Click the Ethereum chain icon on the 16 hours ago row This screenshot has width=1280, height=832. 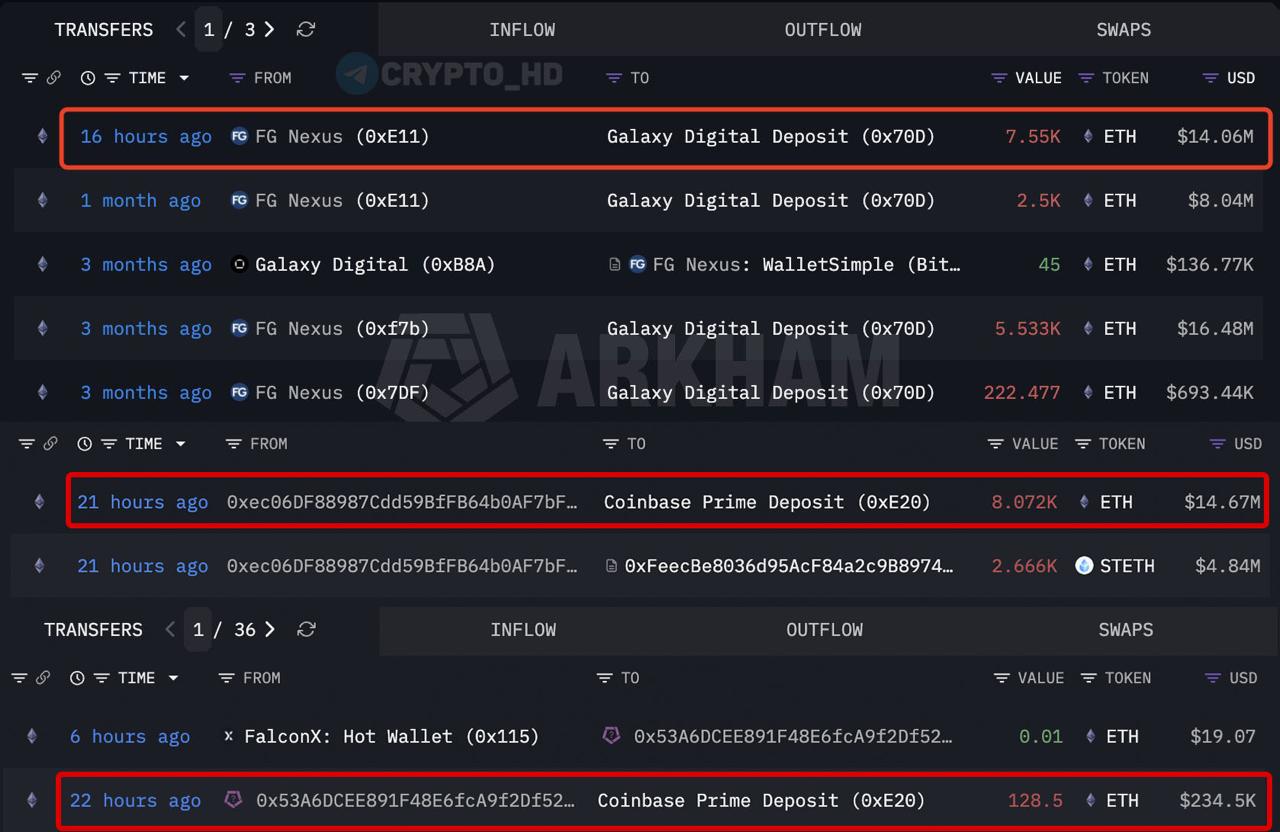tap(42, 136)
